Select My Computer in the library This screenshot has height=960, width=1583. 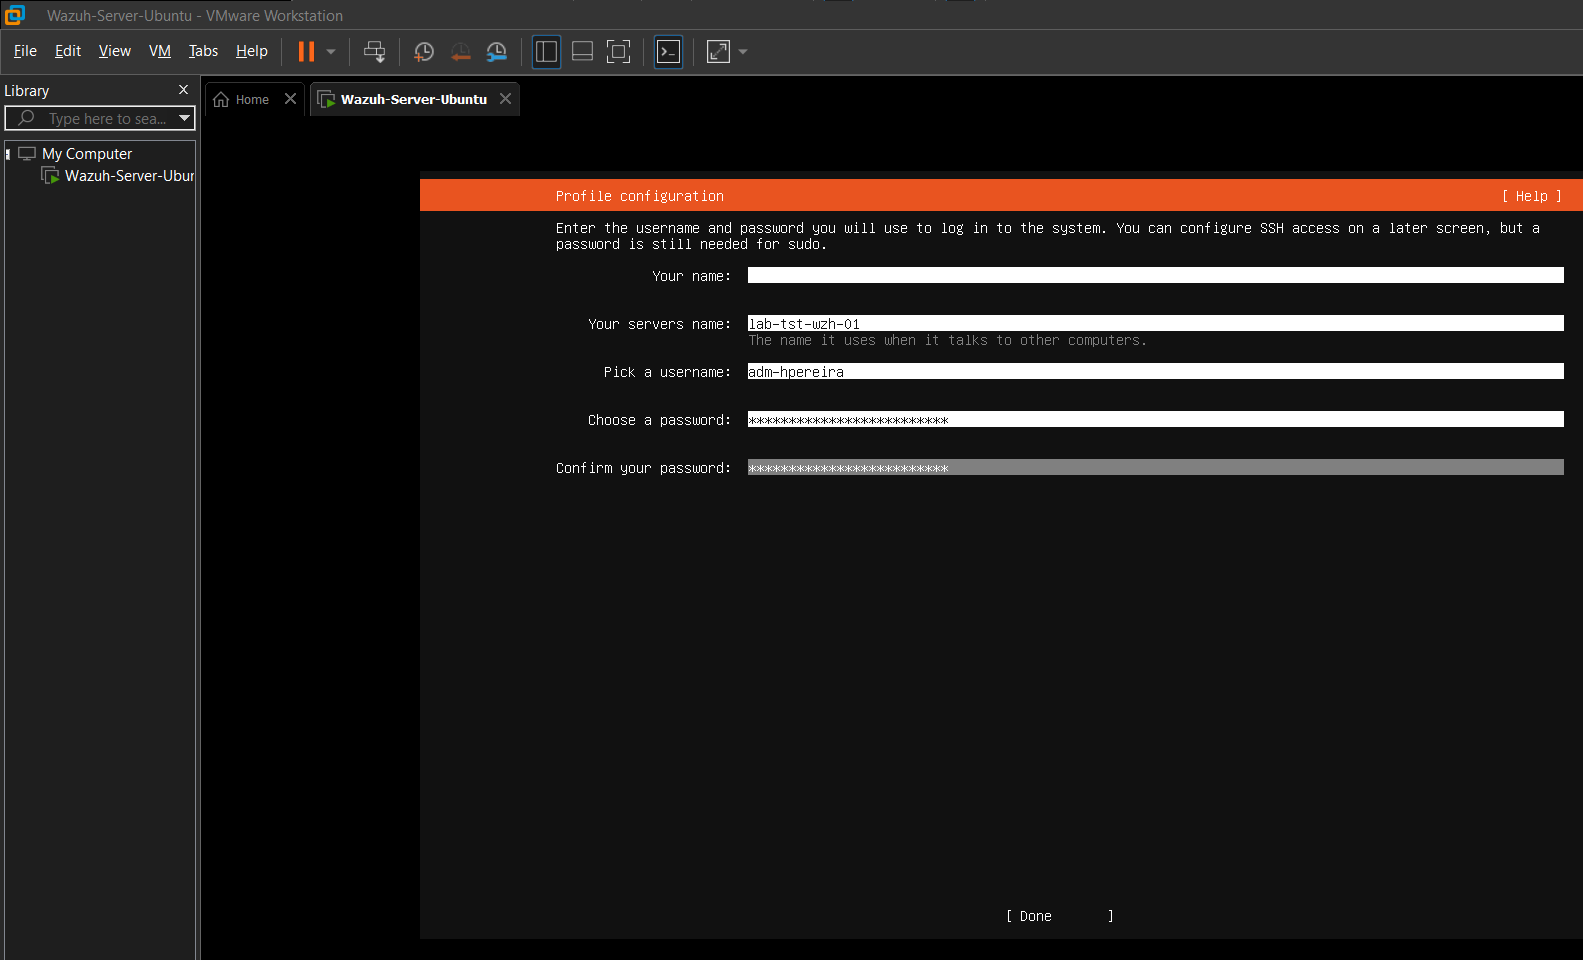point(87,154)
